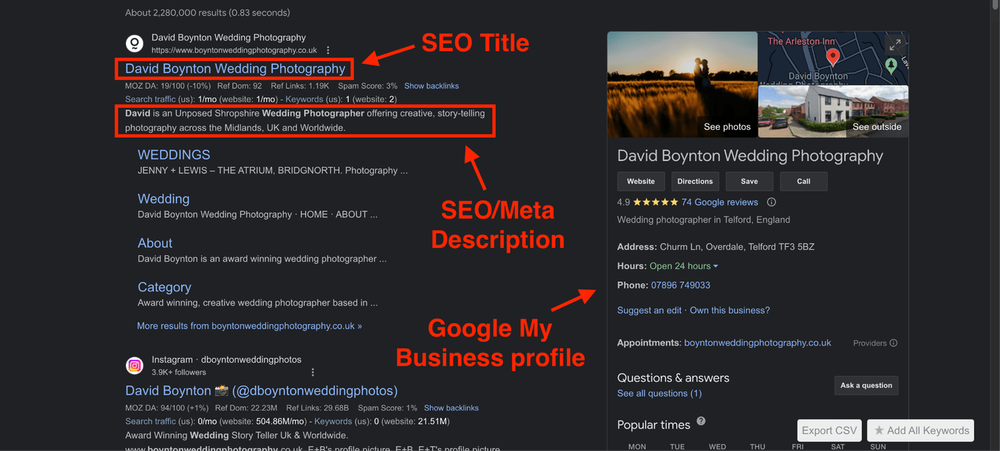
Task: Open David Boynton Wedding Photography title link
Action: [235, 68]
